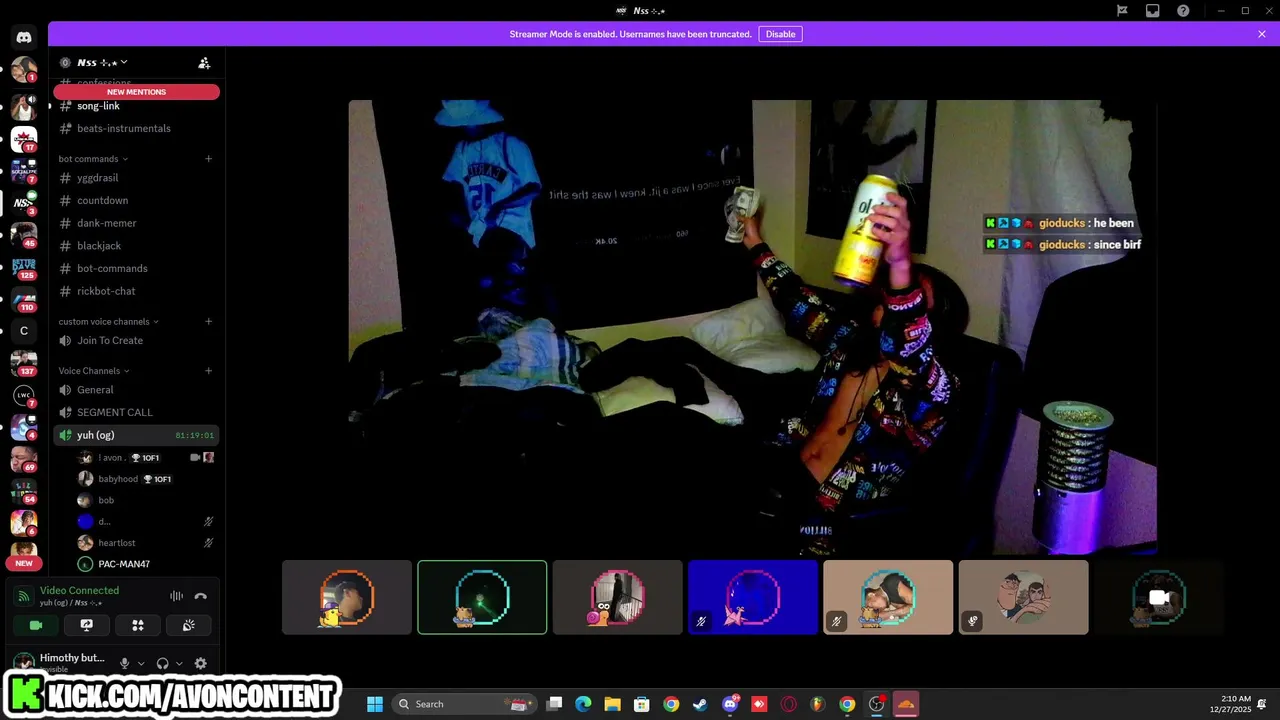Screen dimensions: 1280x720
Task: Open headphone output options arrow
Action: coord(179,663)
